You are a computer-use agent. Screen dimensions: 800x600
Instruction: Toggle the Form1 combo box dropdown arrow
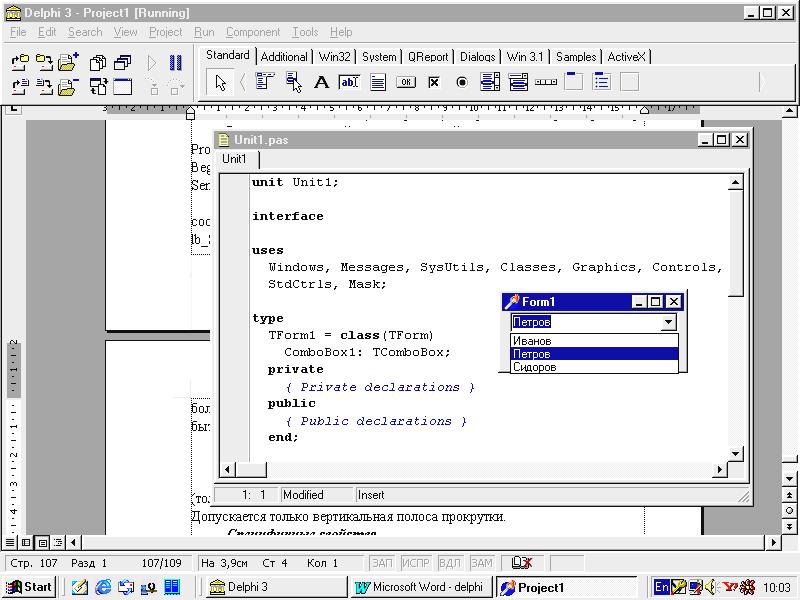[668, 322]
